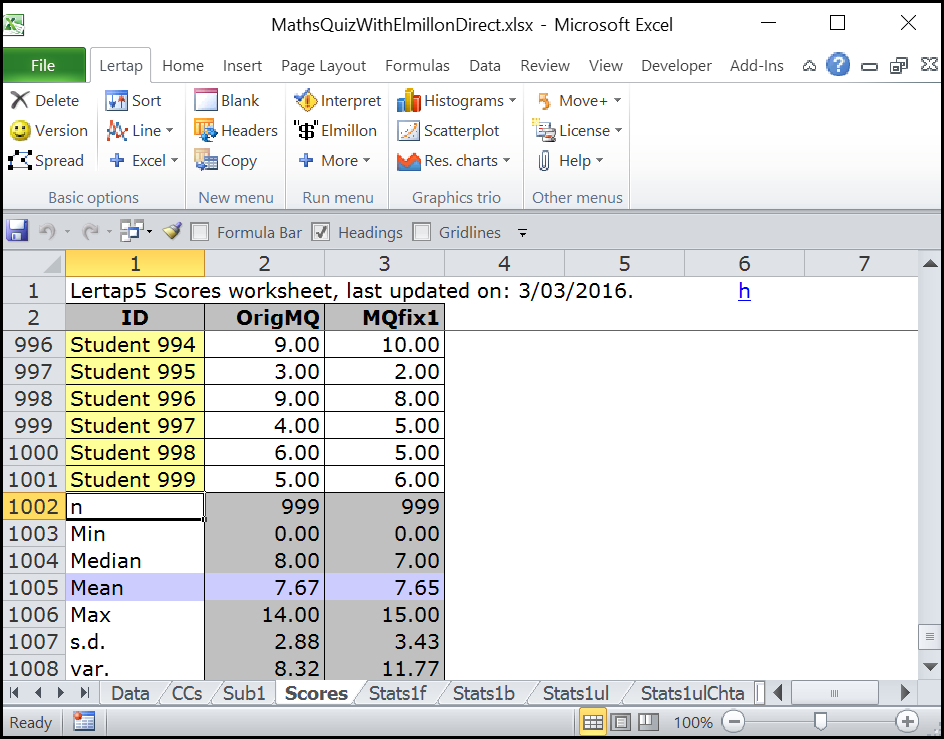Click the Headers icon in New menu

point(205,130)
